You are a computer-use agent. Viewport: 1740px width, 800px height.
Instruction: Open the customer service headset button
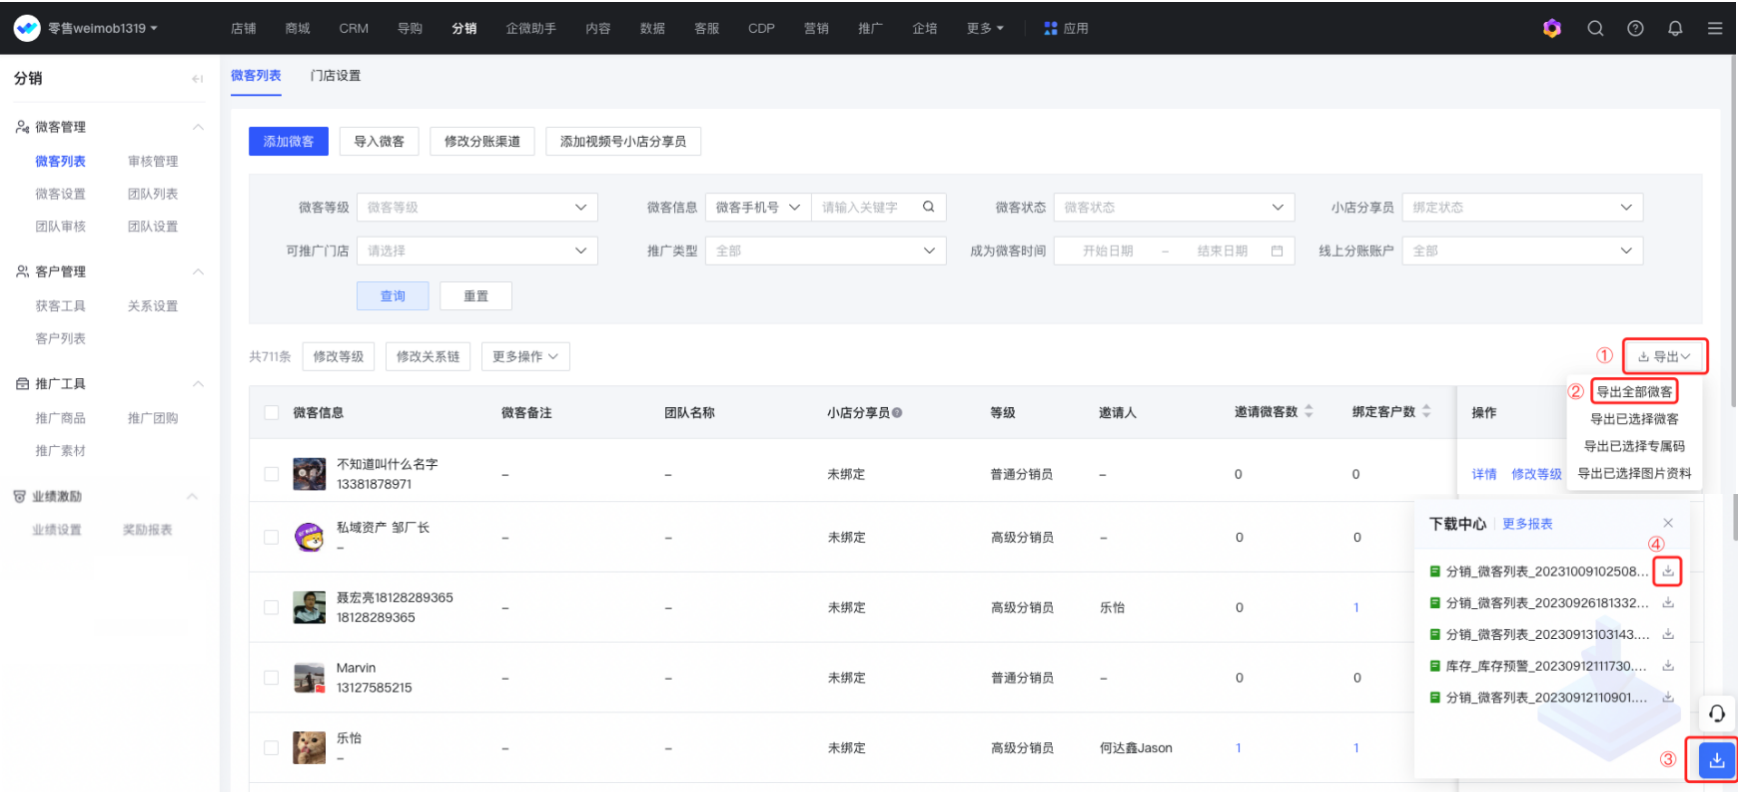coord(1716,713)
